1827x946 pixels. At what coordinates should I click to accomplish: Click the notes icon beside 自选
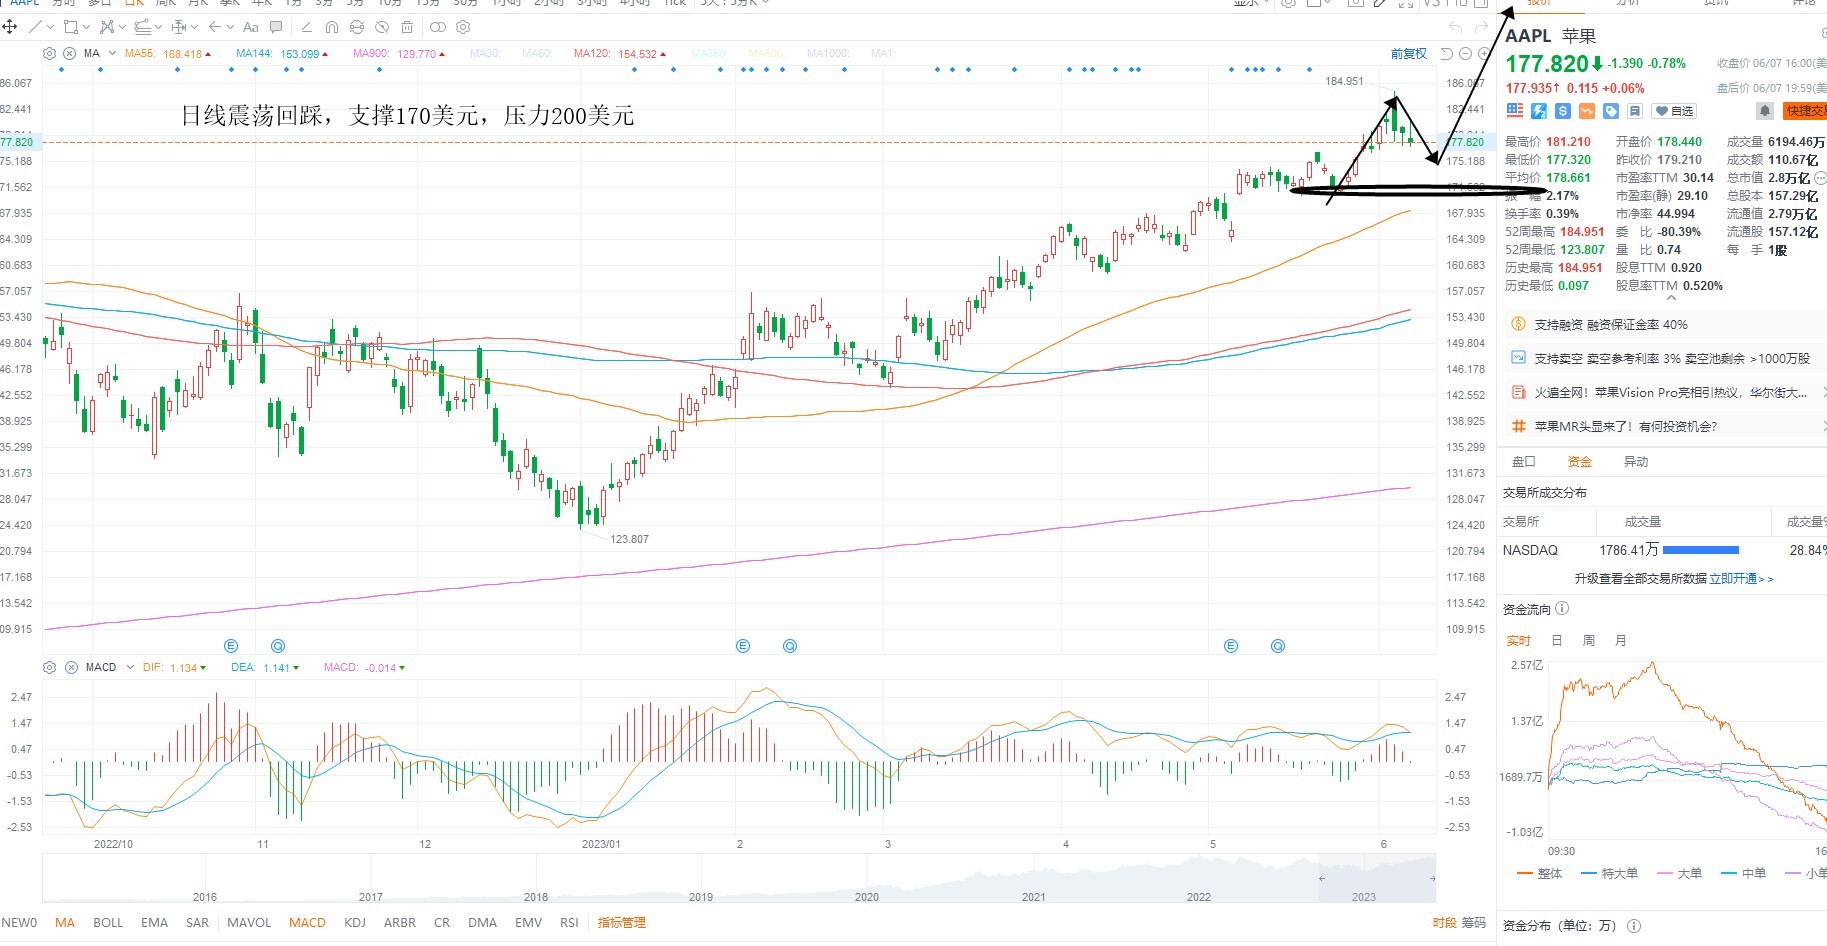(x=1635, y=111)
